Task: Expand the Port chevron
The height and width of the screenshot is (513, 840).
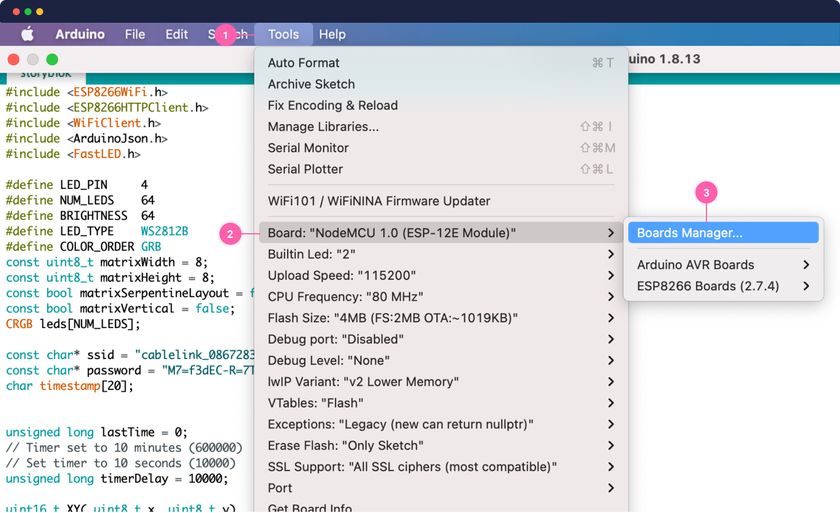Action: tap(611, 488)
